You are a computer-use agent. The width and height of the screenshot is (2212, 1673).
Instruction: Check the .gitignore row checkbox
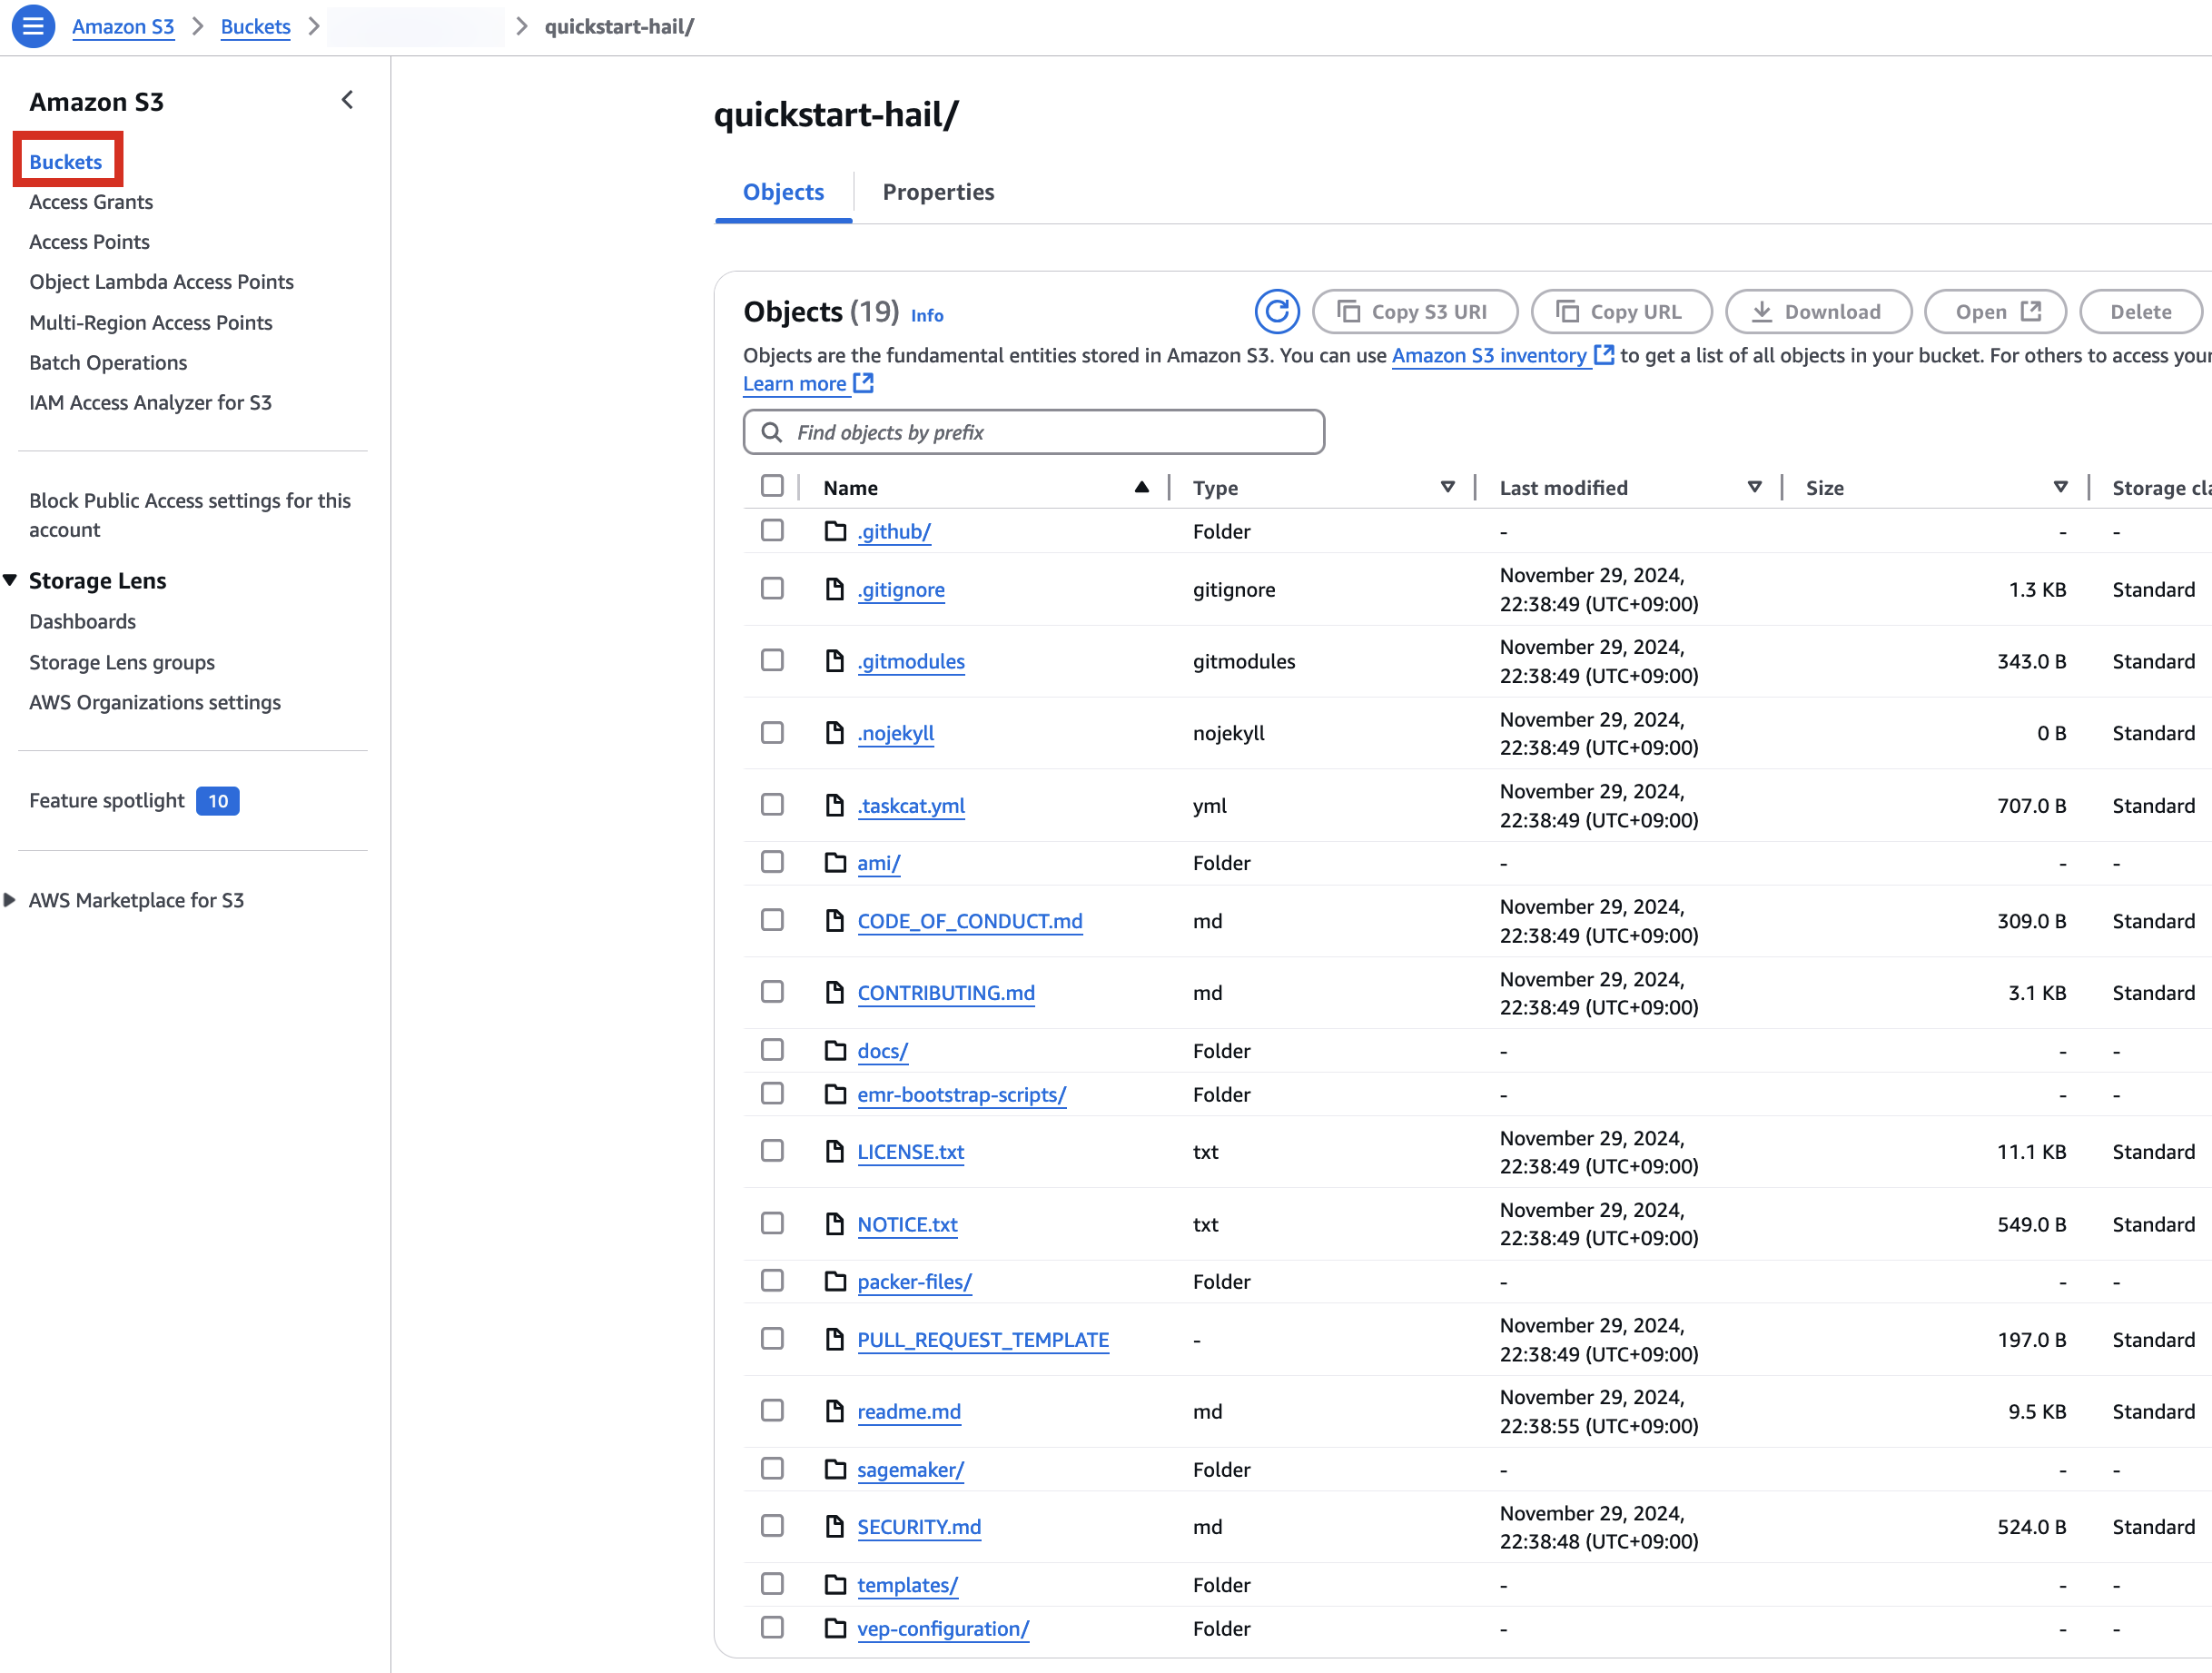pyautogui.click(x=772, y=588)
